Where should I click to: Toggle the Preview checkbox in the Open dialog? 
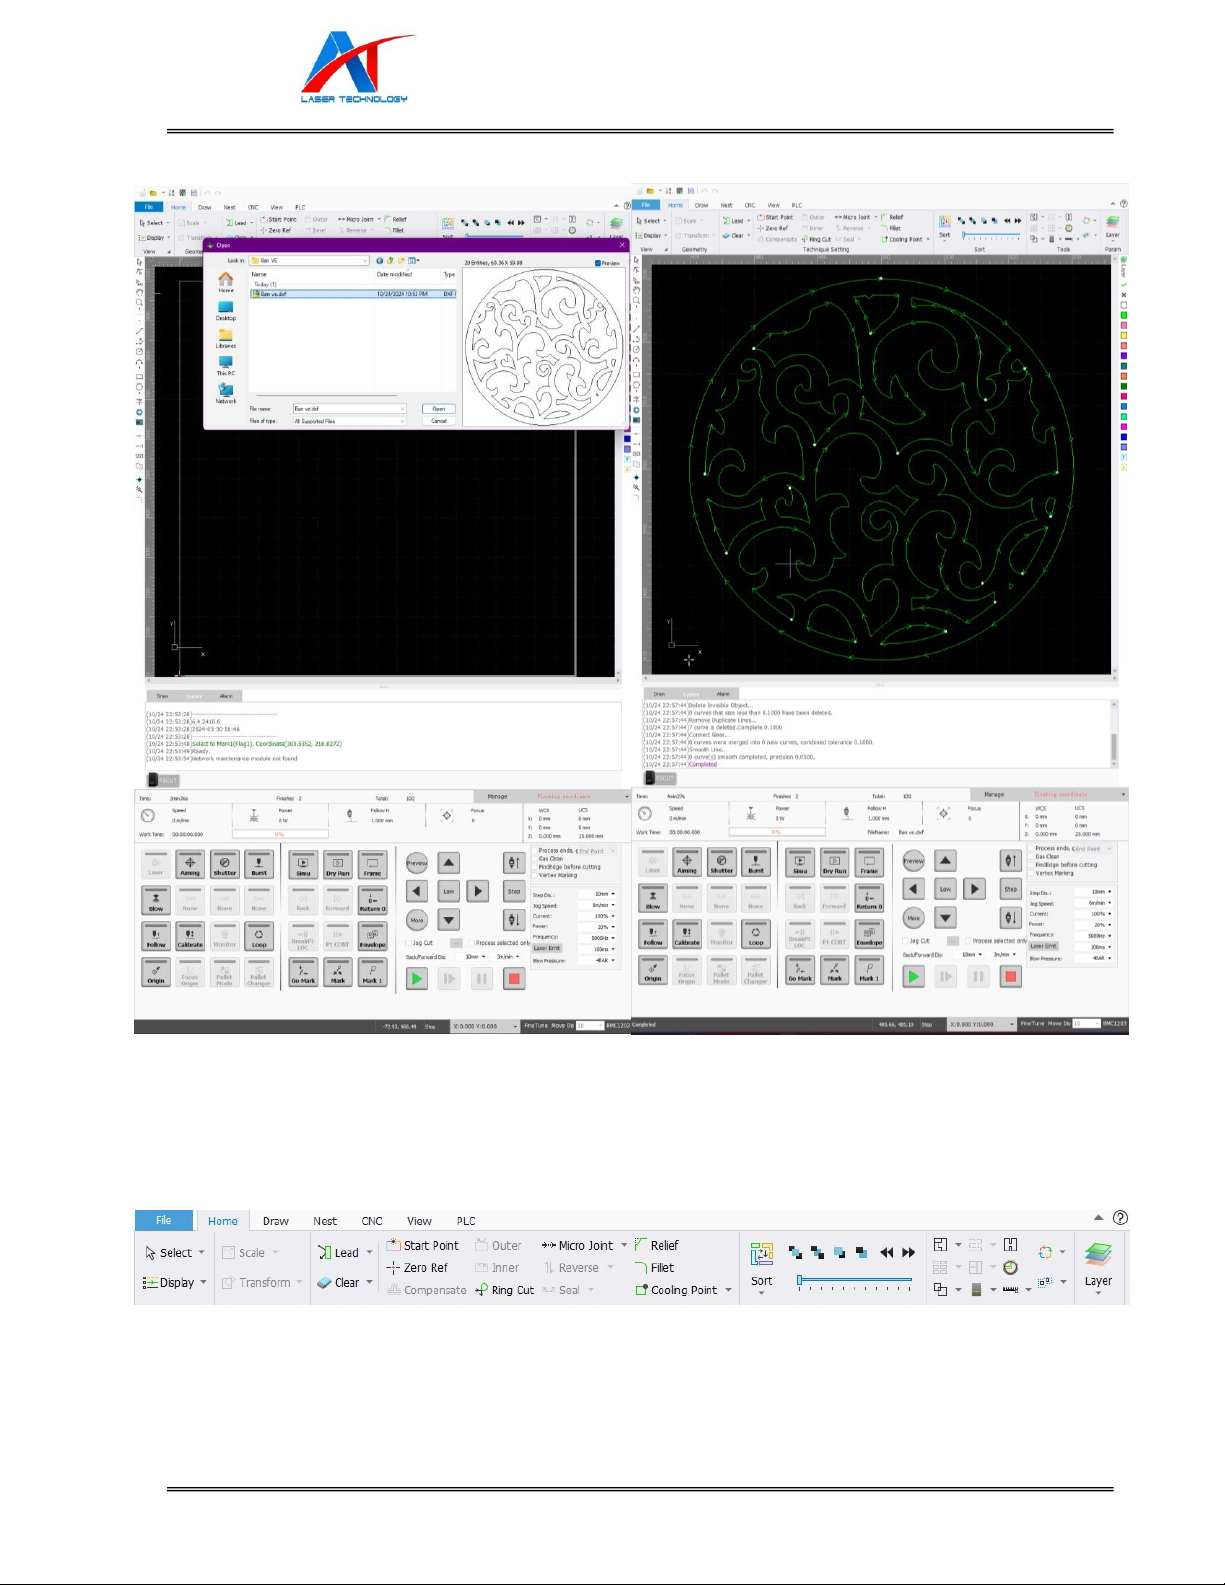(598, 263)
